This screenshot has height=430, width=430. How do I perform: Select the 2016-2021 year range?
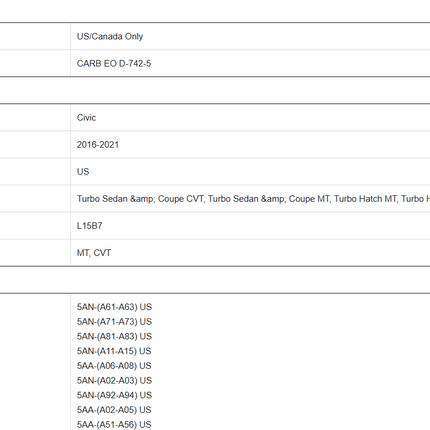[x=98, y=145]
